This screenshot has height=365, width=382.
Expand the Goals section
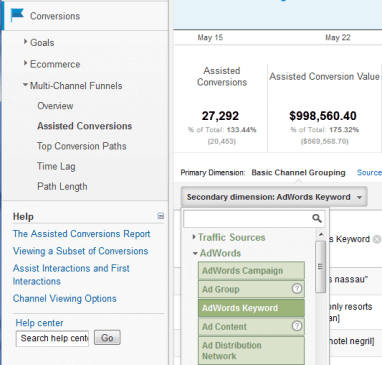click(x=26, y=42)
